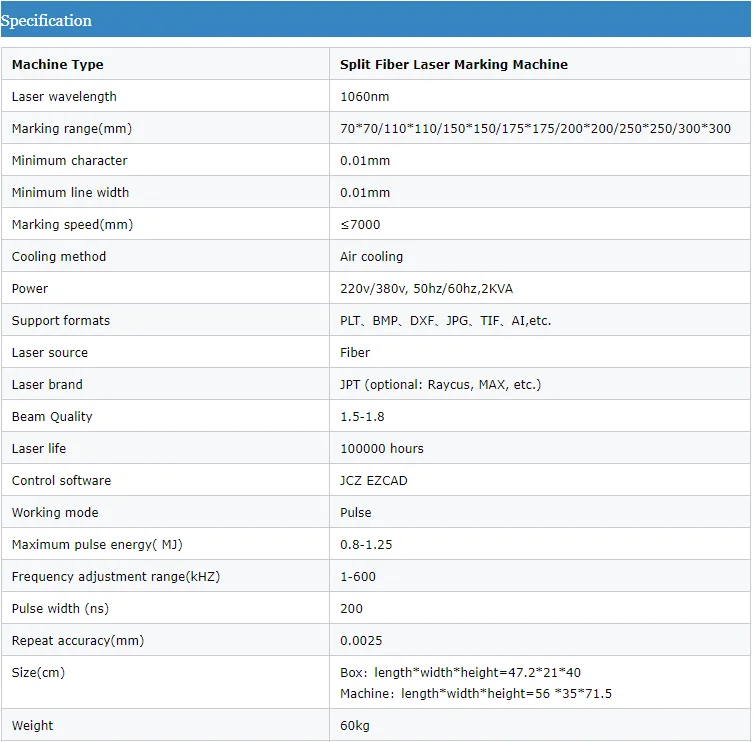
Task: Select the Laser source label
Action: [49, 353]
